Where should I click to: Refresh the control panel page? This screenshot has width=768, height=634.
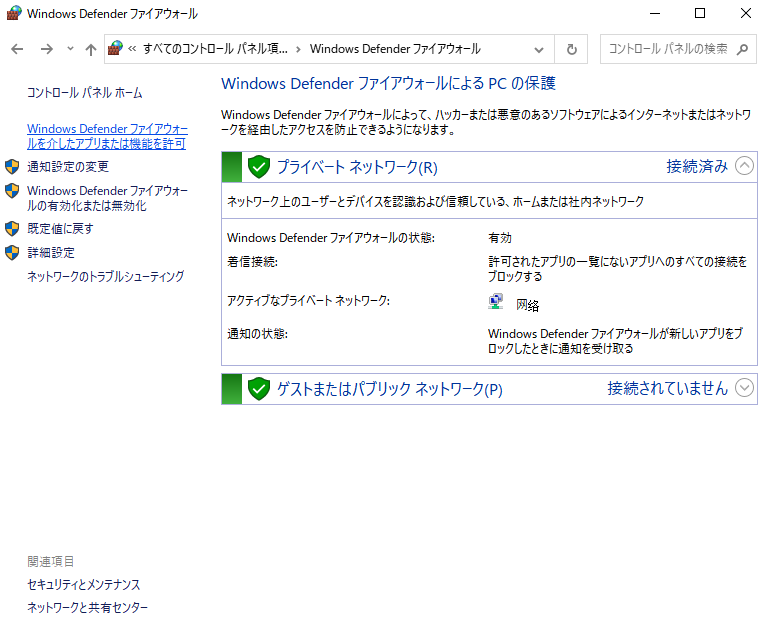tap(571, 49)
